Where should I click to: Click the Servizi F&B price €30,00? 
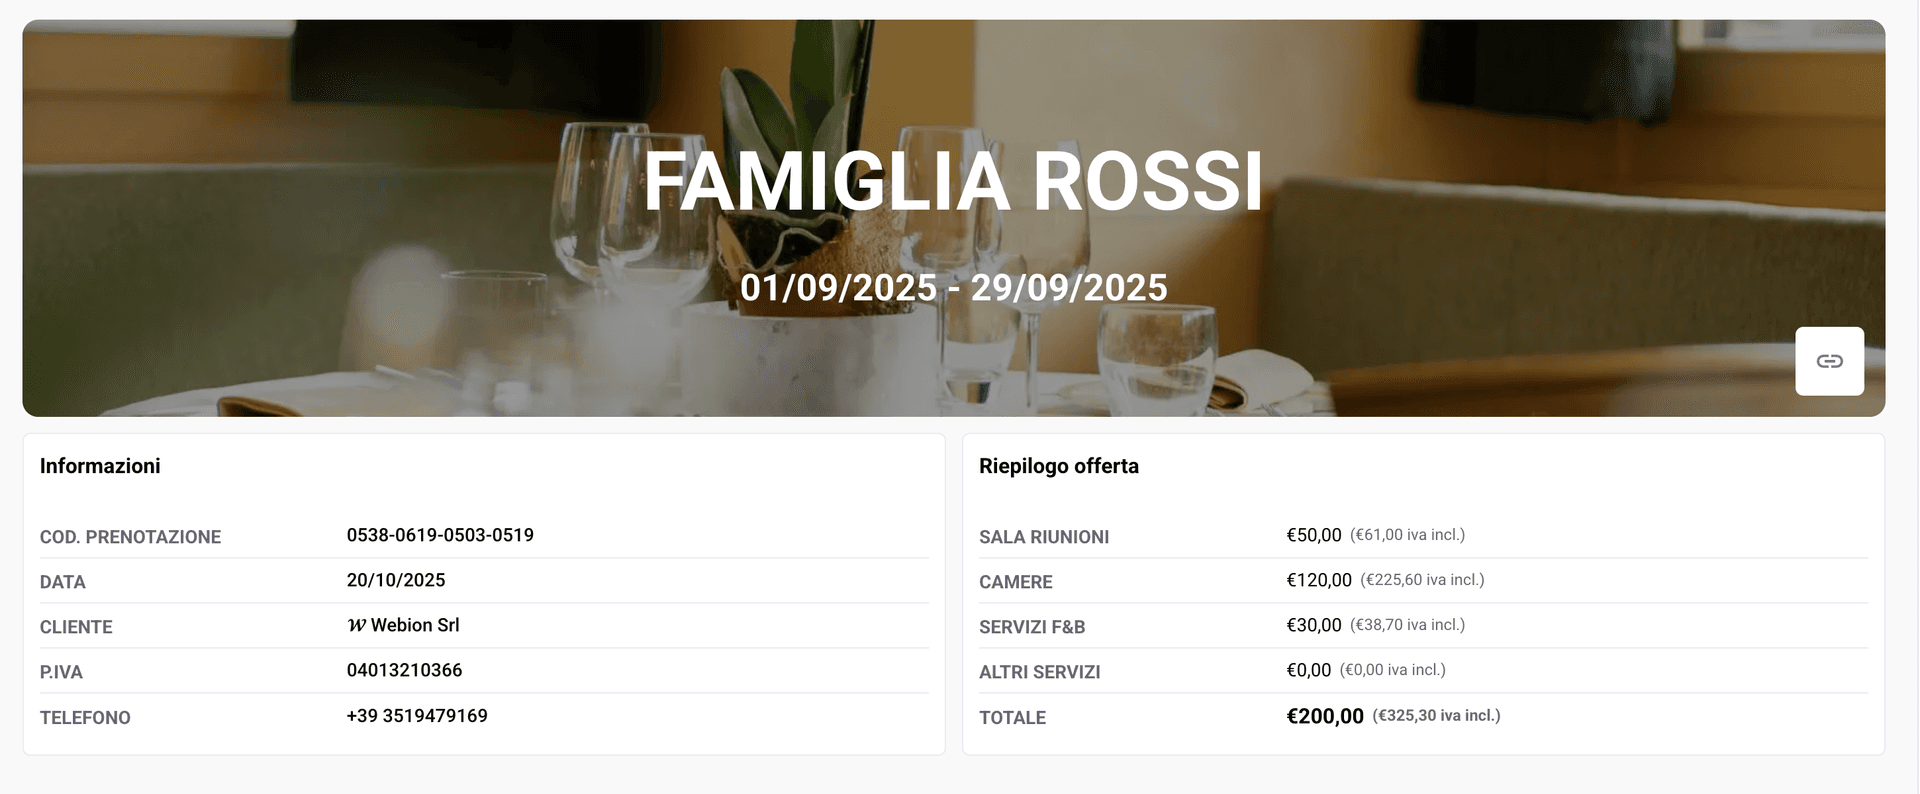coord(1313,626)
